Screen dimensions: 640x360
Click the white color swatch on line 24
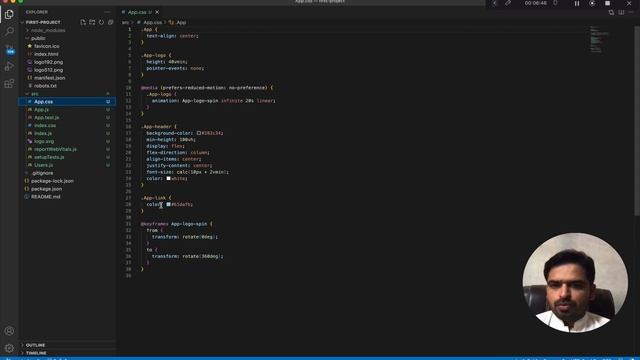pyautogui.click(x=169, y=178)
